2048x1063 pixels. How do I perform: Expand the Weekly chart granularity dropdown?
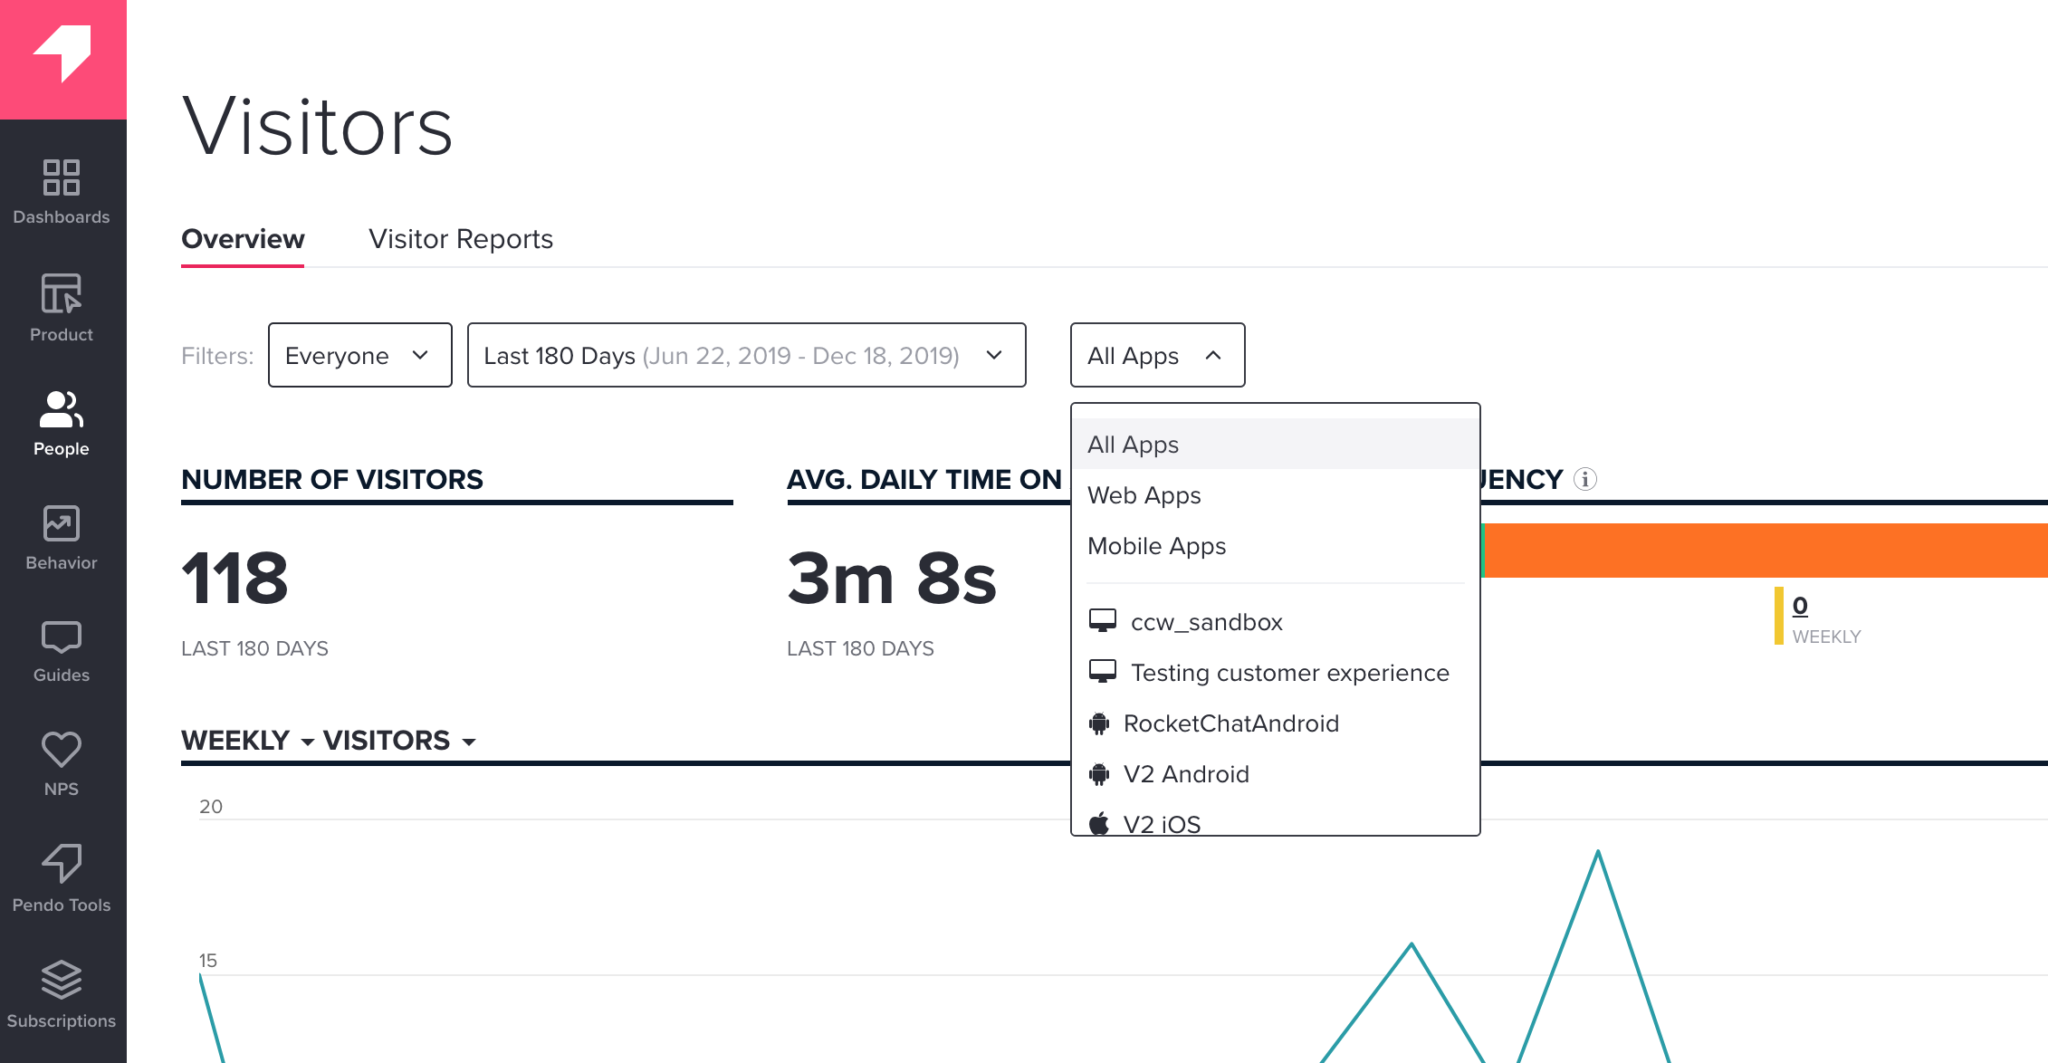[x=247, y=740]
